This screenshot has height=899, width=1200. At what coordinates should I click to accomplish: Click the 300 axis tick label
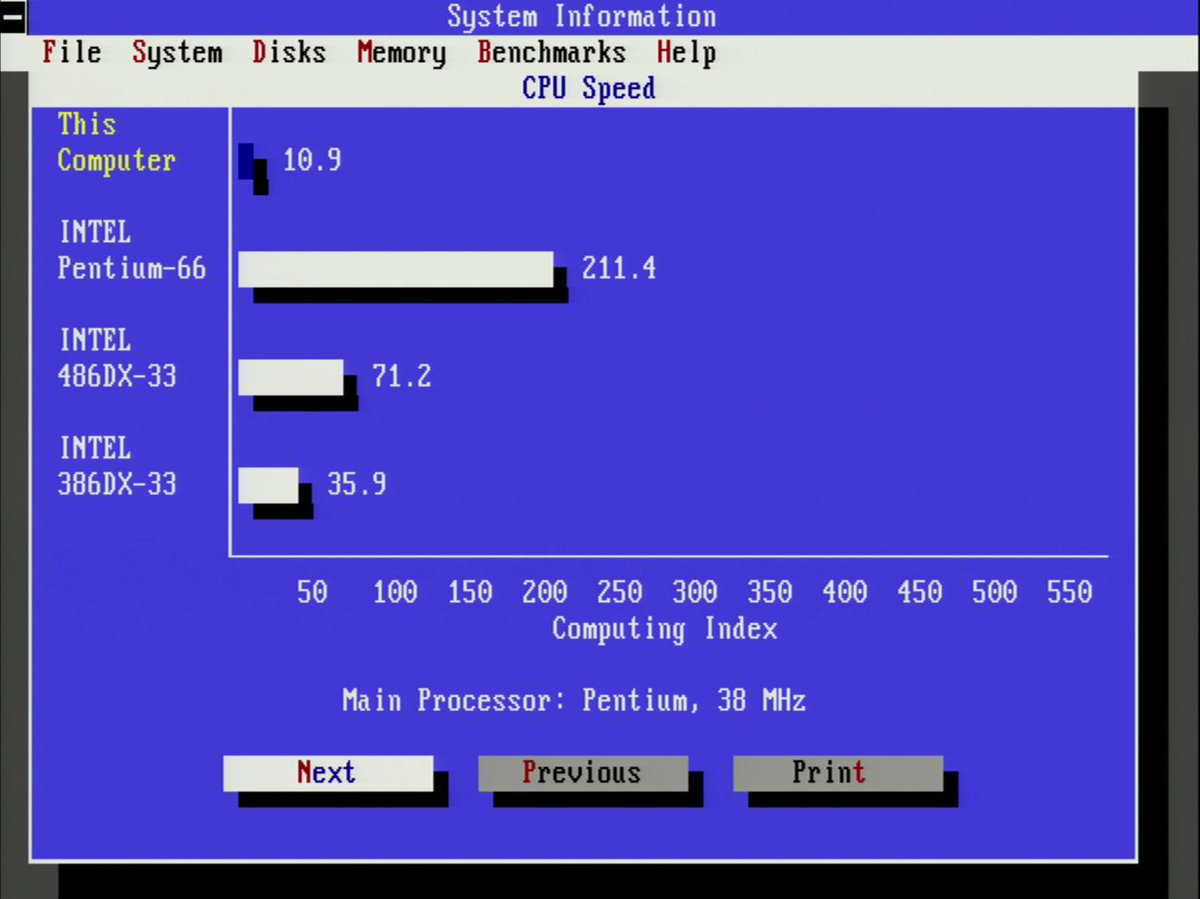[695, 592]
